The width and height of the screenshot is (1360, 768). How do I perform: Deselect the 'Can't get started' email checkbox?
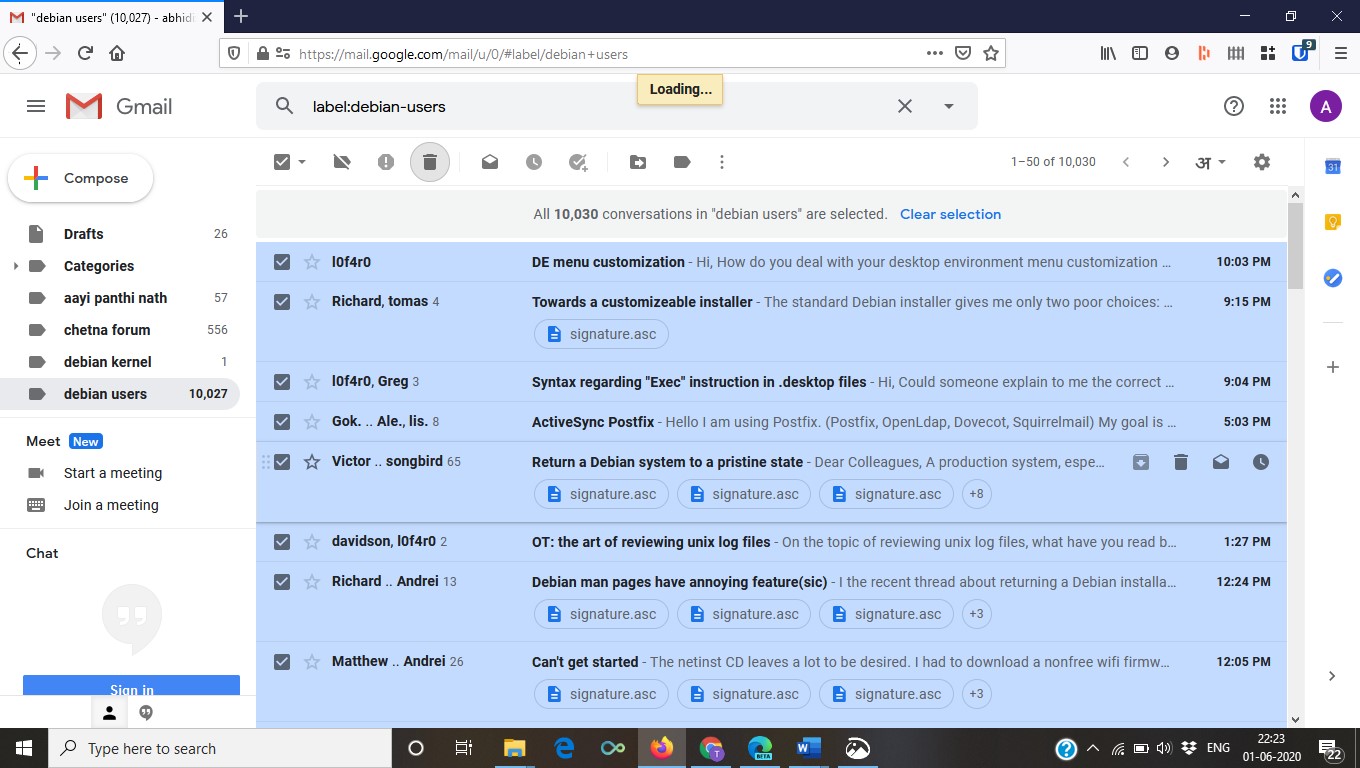pos(283,661)
